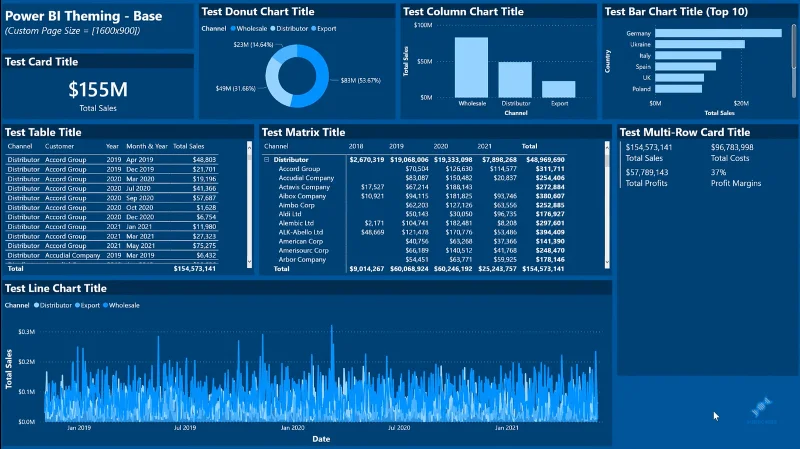800x449 pixels.
Task: Click the $154,573,141 total in the table
Action: [x=194, y=268]
